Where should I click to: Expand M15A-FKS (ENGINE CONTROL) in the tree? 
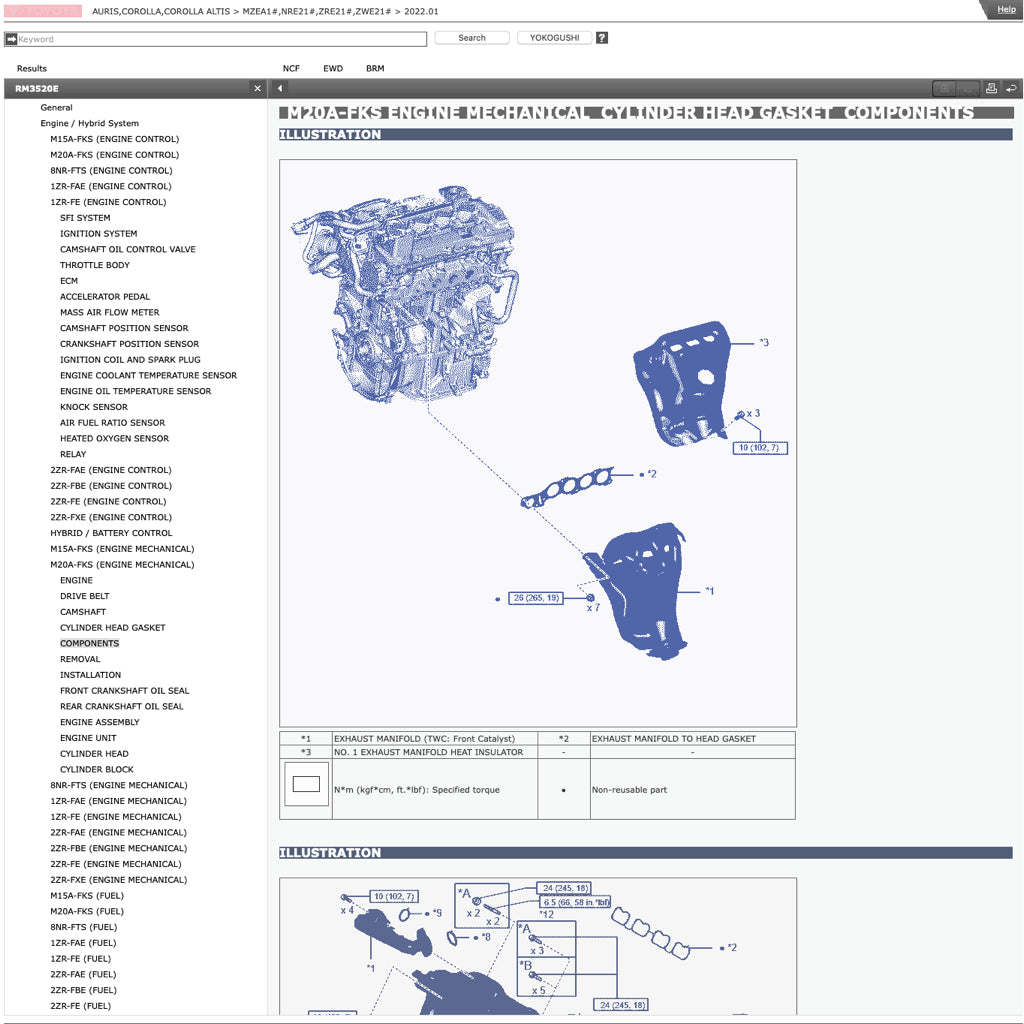click(114, 139)
